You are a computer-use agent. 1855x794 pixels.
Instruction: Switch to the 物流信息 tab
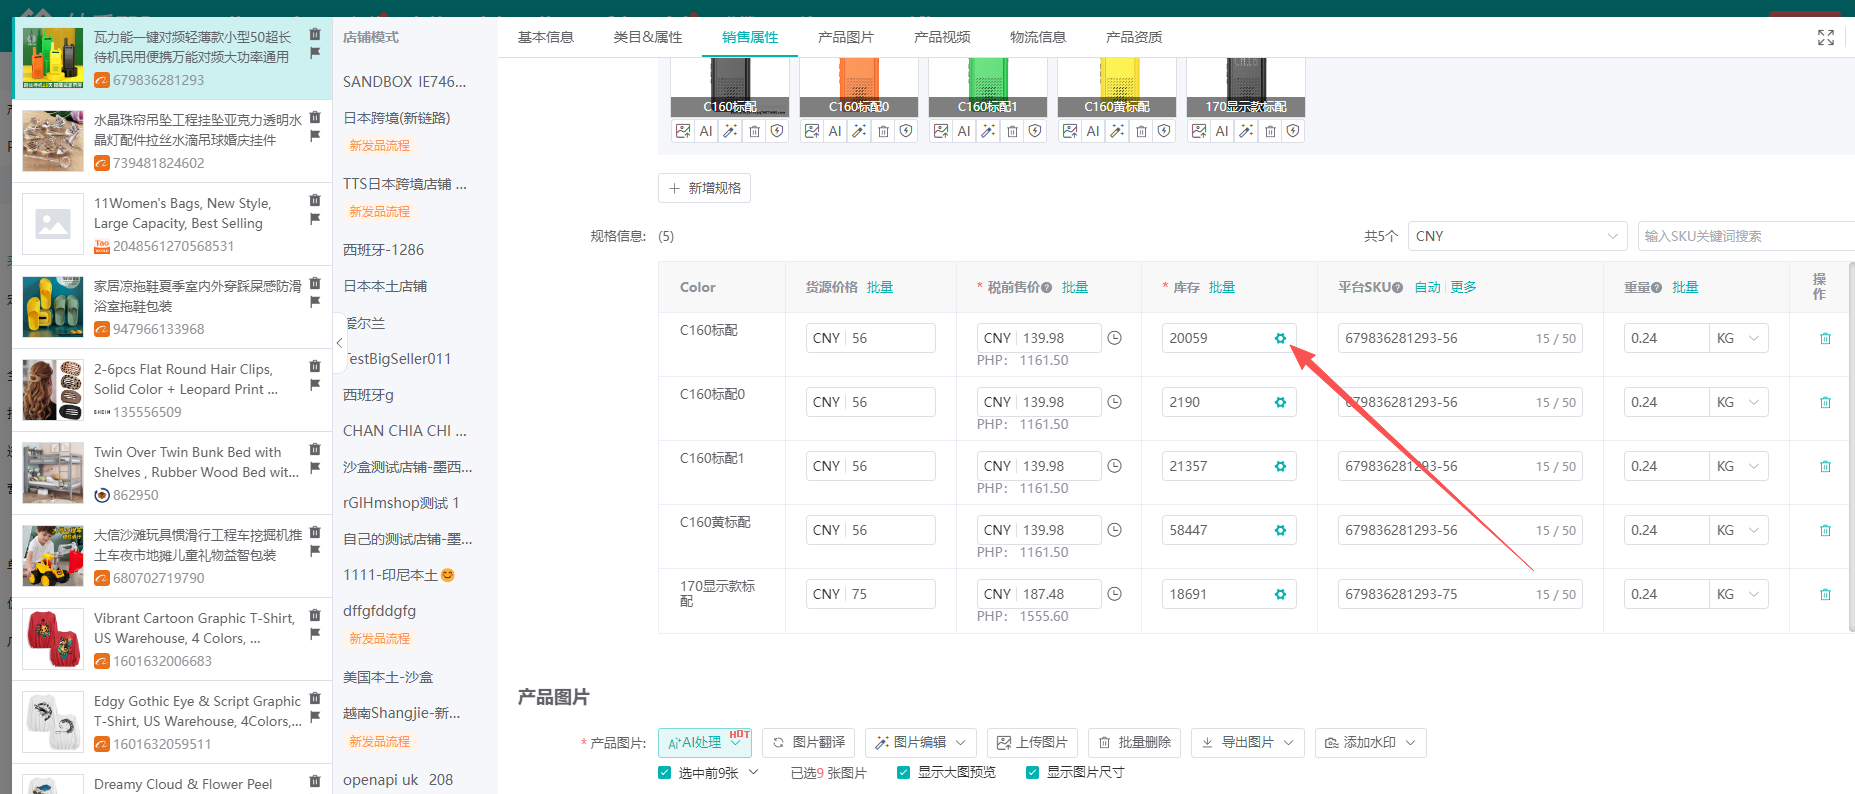coord(1037,37)
